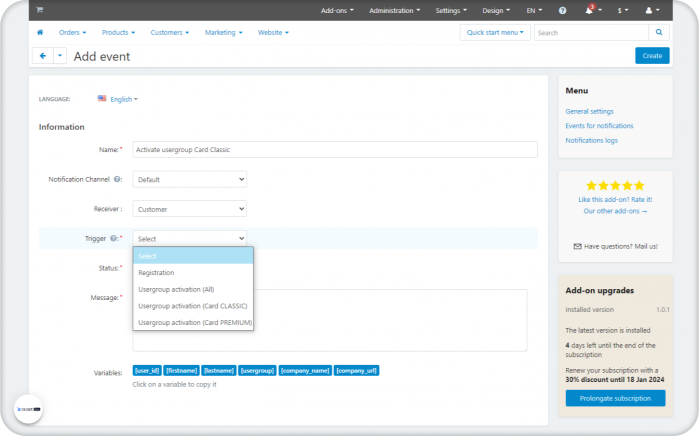This screenshot has width=700, height=436.
Task: Go to the Home dashboard icon
Action: pyautogui.click(x=40, y=32)
